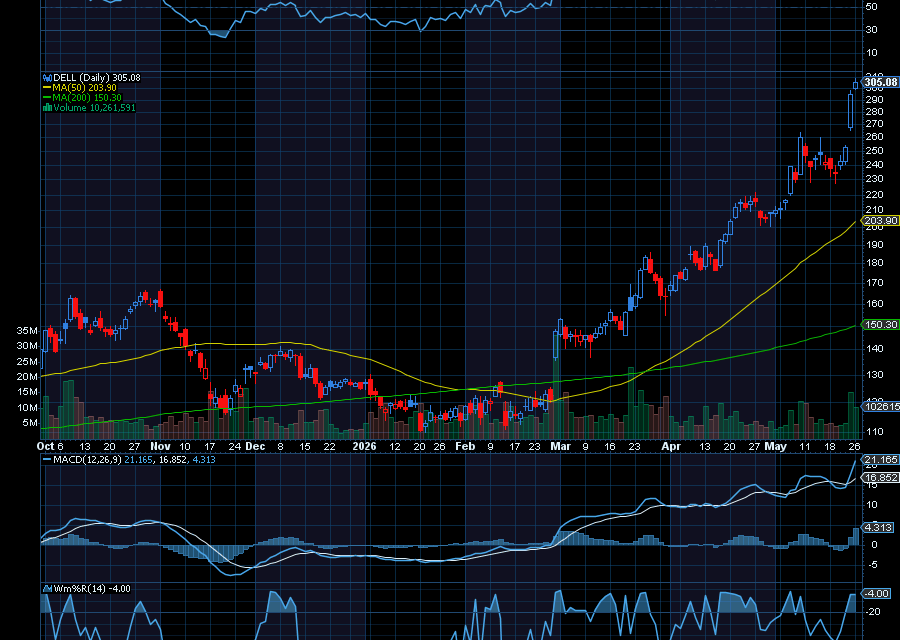Select the green MA(200) line swatch in the legend
This screenshot has width=900, height=640.
coord(47,98)
